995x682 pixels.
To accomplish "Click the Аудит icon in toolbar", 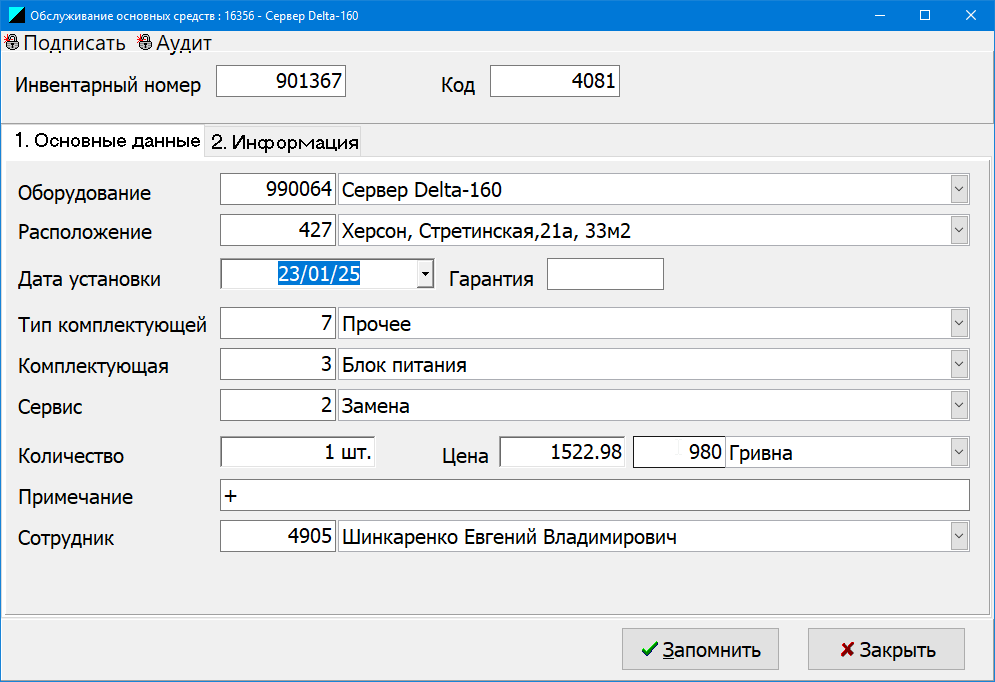I will point(145,43).
